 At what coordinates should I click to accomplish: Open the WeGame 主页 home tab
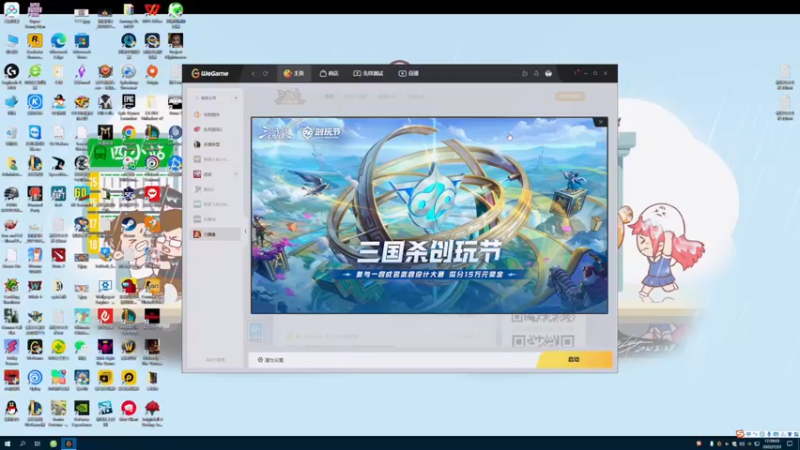coord(293,73)
